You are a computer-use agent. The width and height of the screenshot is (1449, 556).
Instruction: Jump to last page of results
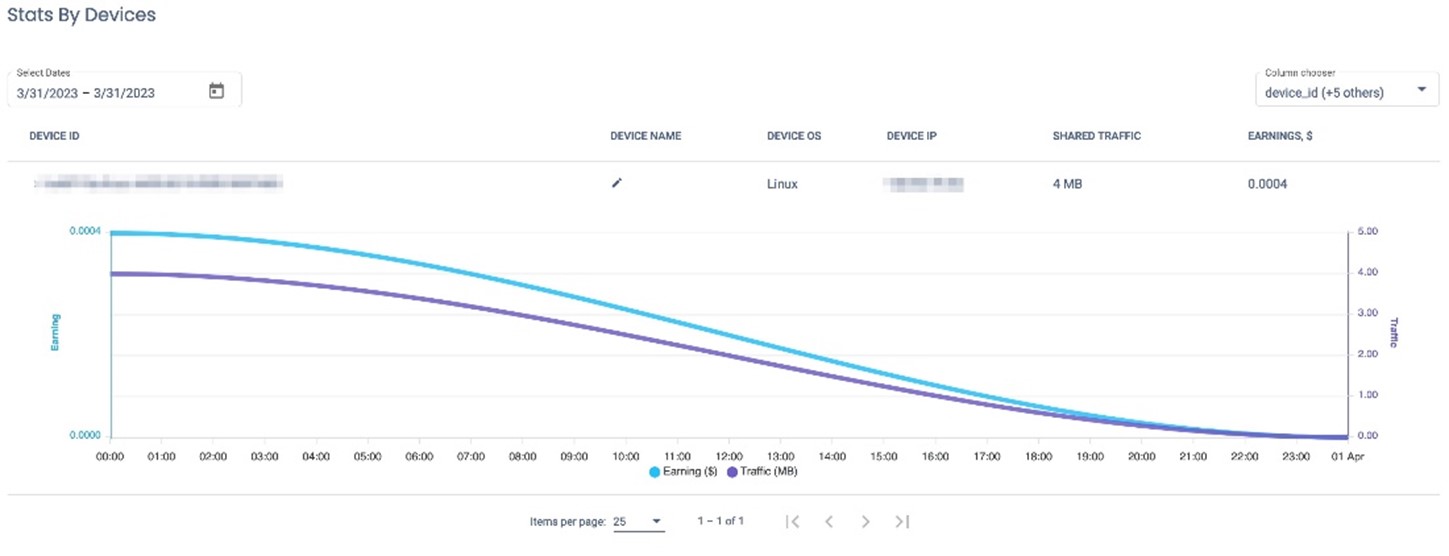[x=902, y=521]
